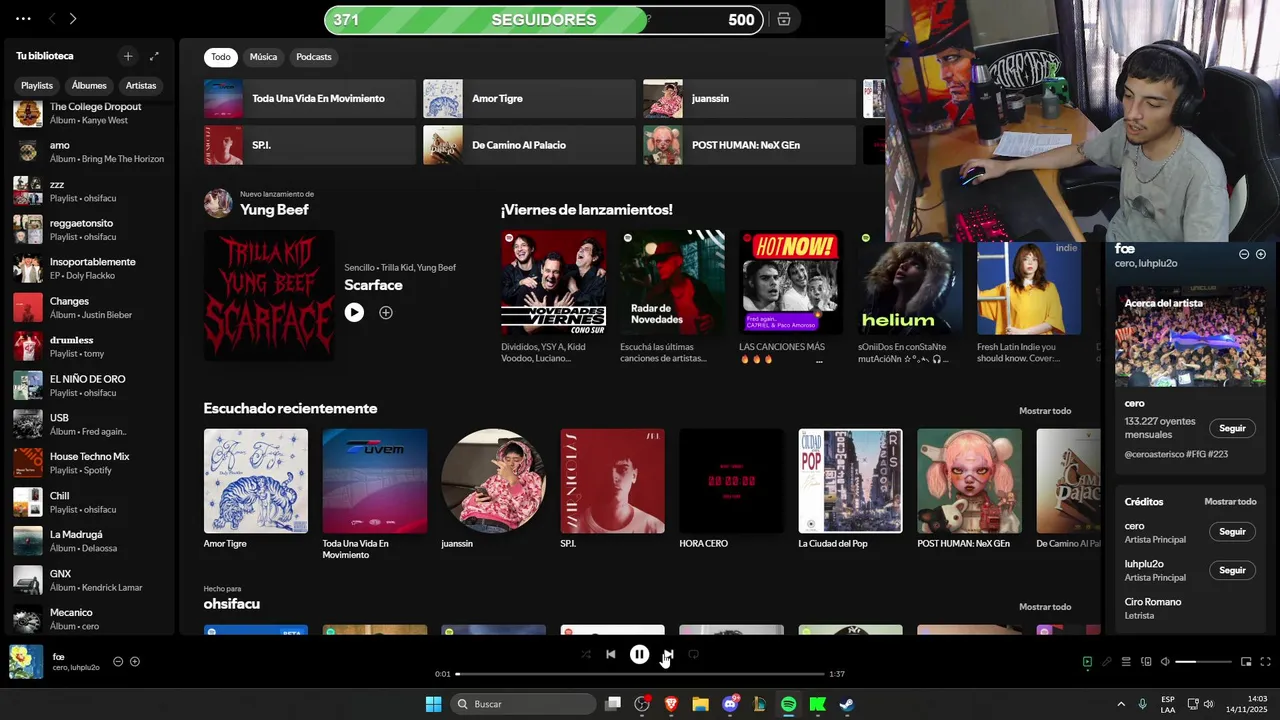Open Toda Una Vida En Movimiento shortcut
Viewport: 1280px width, 720px height.
coord(310,99)
